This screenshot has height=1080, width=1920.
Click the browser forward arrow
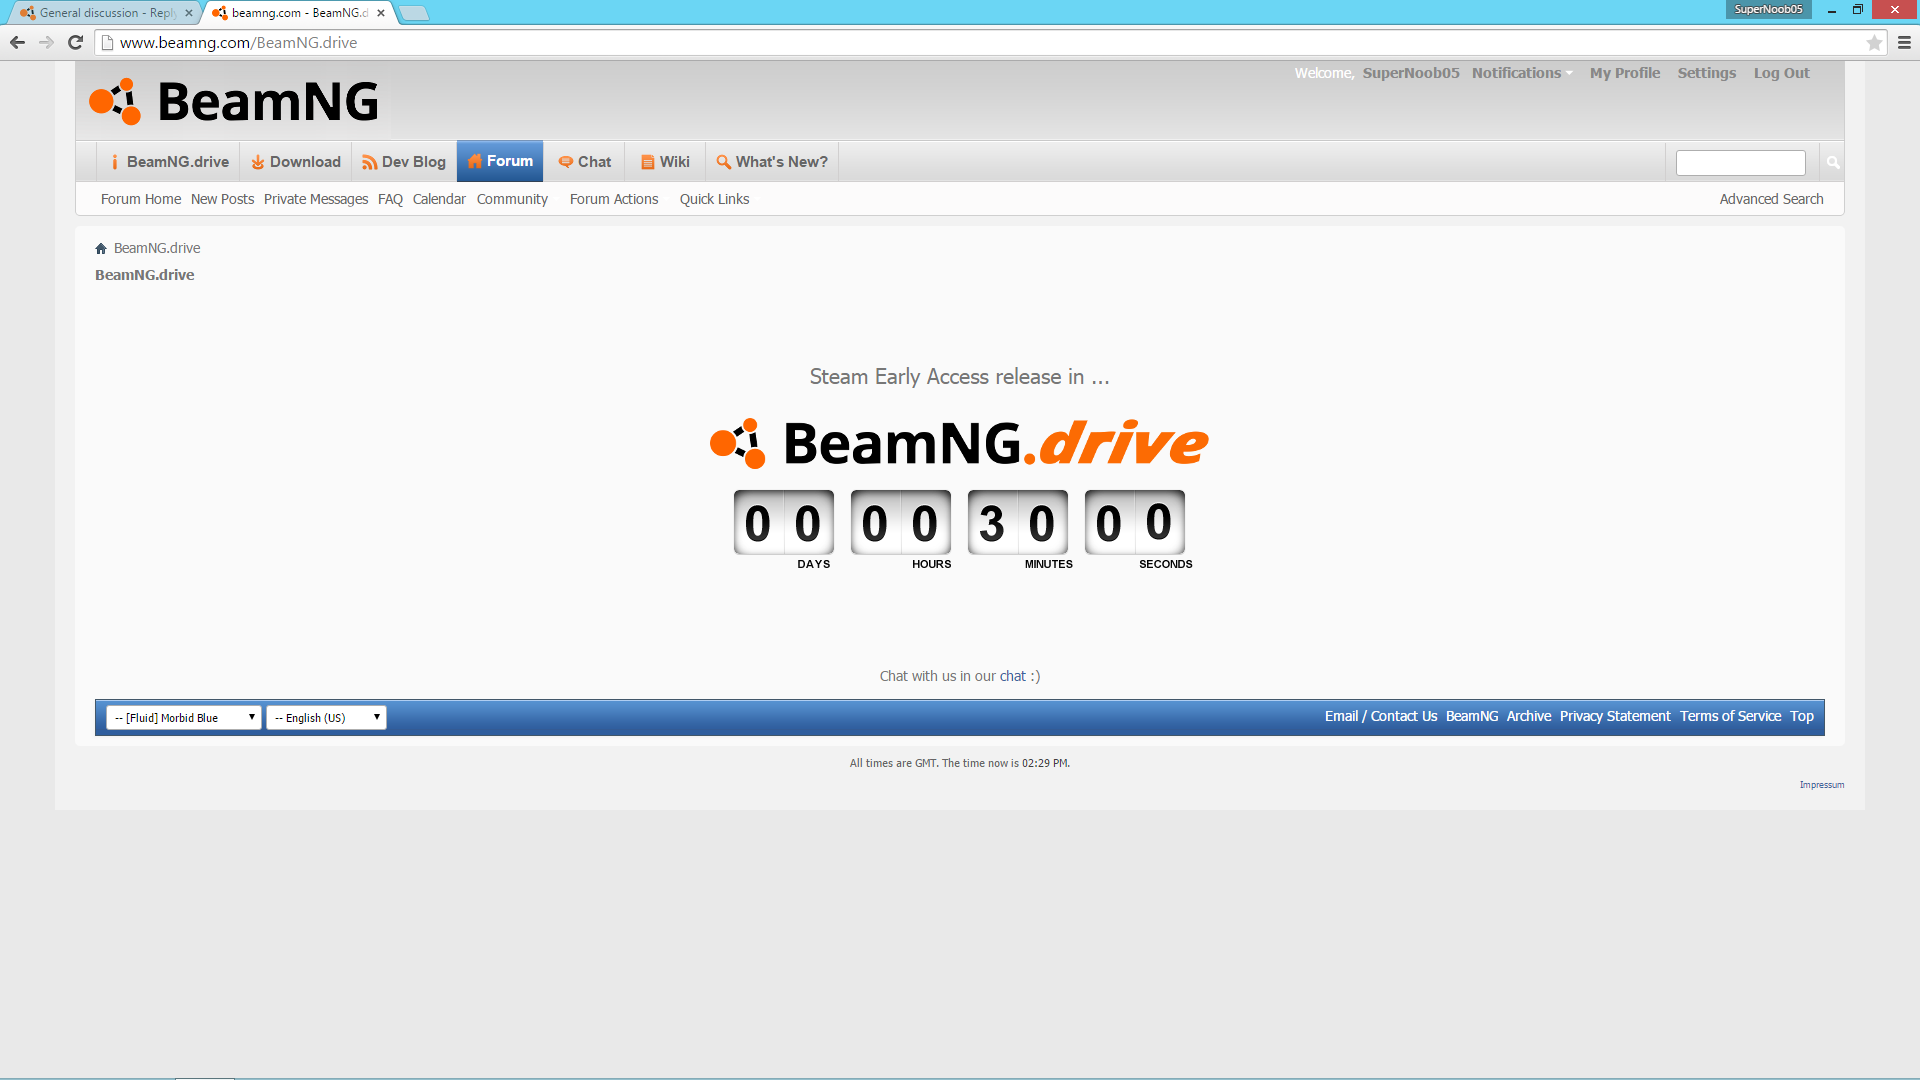46,42
